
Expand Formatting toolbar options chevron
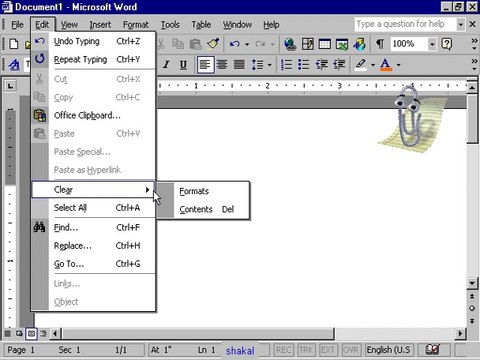click(474, 65)
